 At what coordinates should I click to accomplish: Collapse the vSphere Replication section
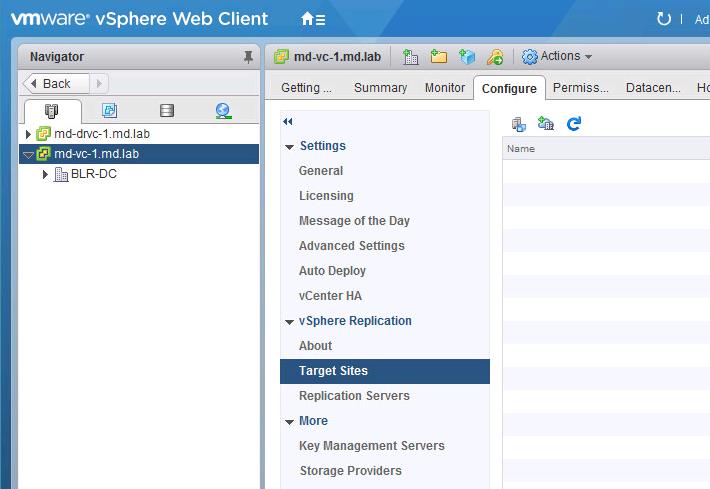(x=289, y=322)
